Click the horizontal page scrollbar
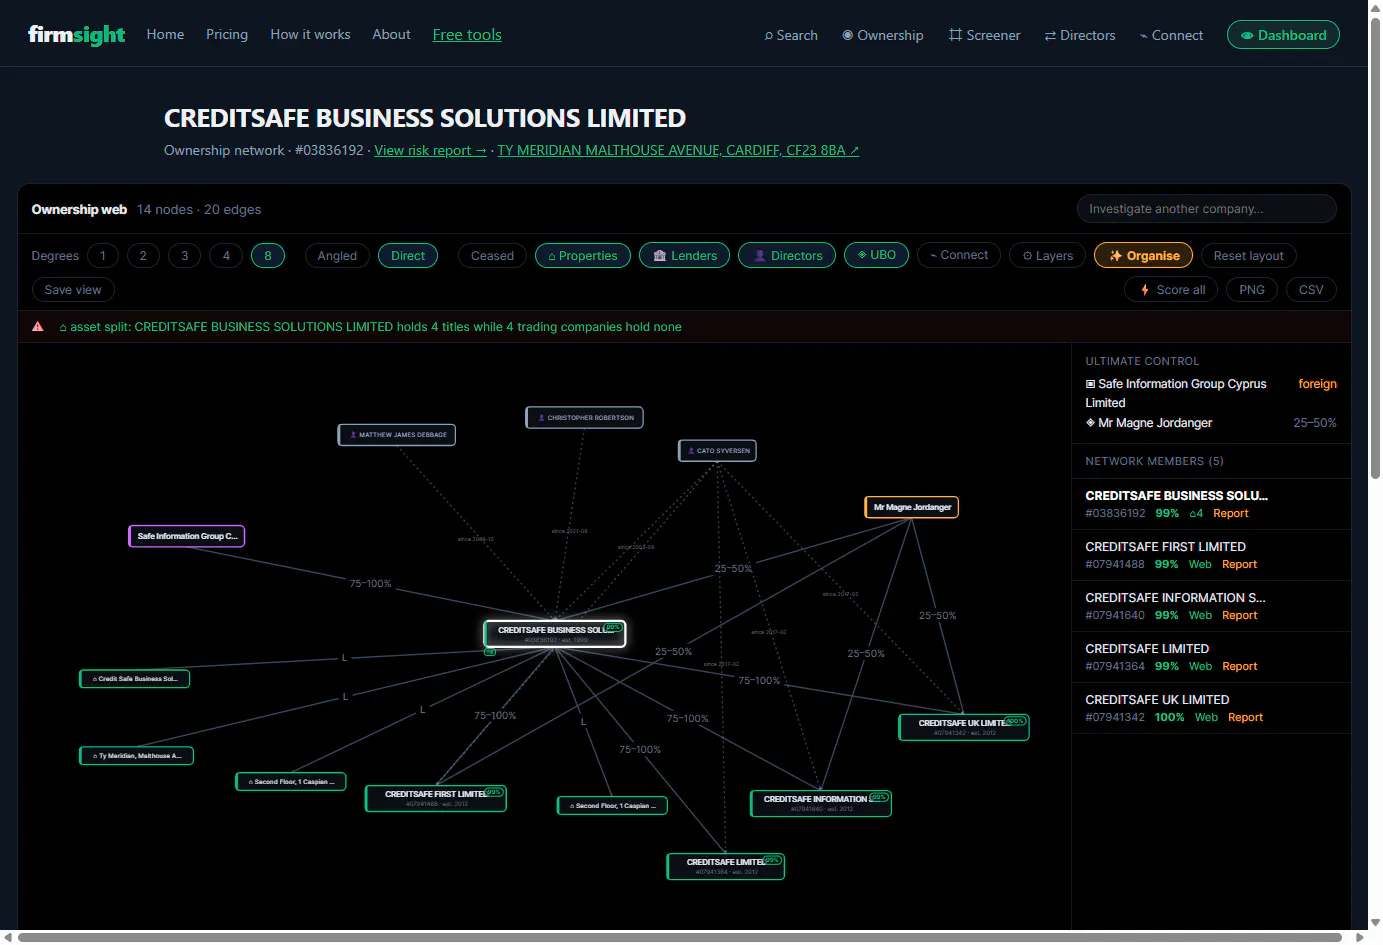 click(680, 938)
